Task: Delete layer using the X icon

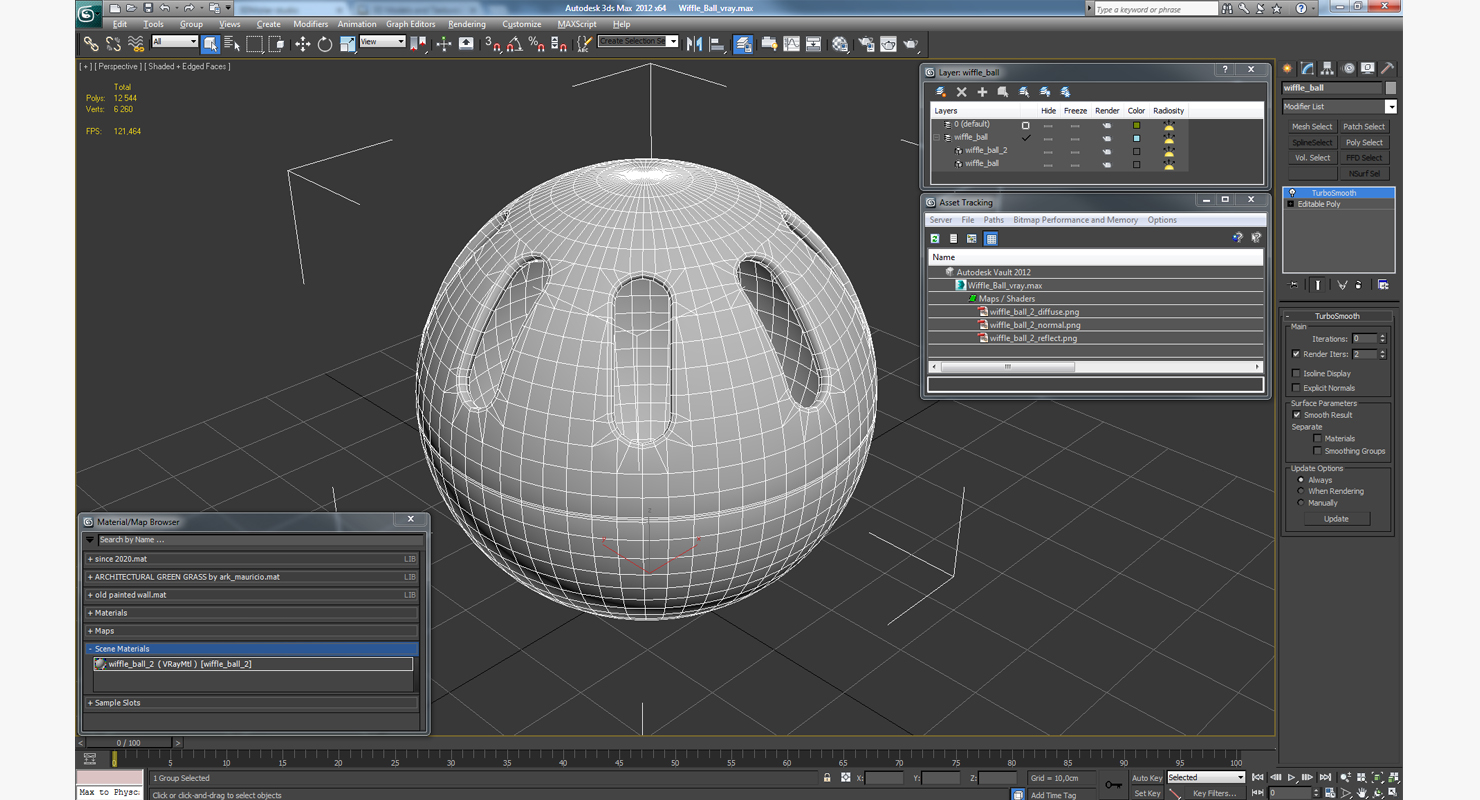Action: click(x=962, y=92)
